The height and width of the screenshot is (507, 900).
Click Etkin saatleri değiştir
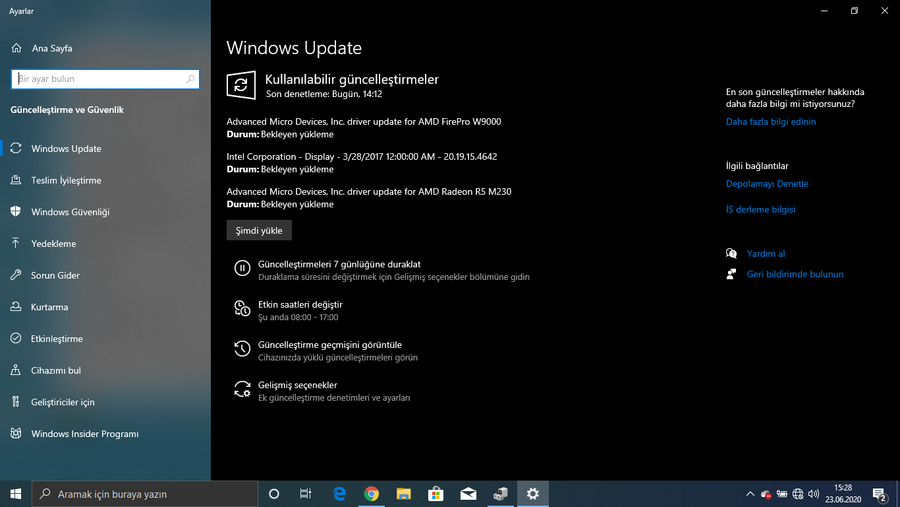300,304
